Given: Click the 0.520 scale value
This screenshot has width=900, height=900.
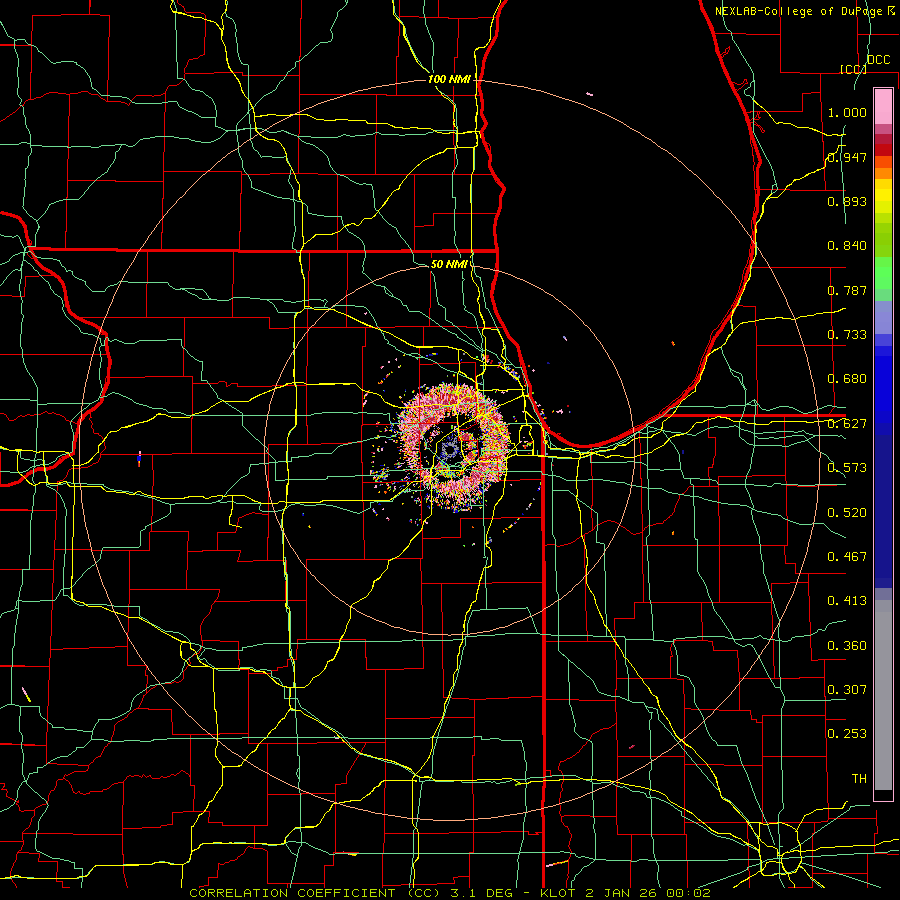Looking at the screenshot, I should 847,513.
